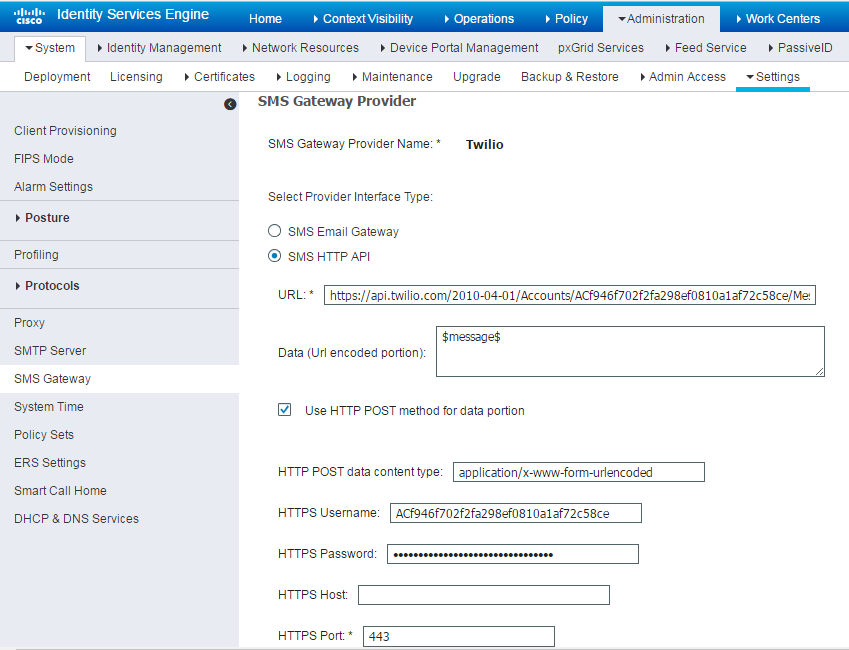Click the Data (Url encoded portion) textarea
Screen dimensions: 849x650
pyautogui.click(x=630, y=351)
